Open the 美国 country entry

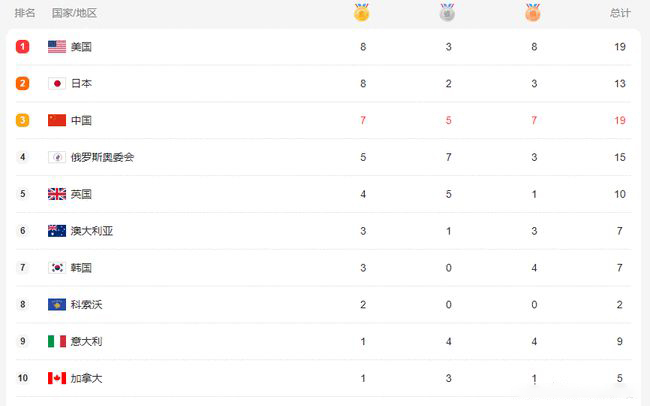point(81,47)
